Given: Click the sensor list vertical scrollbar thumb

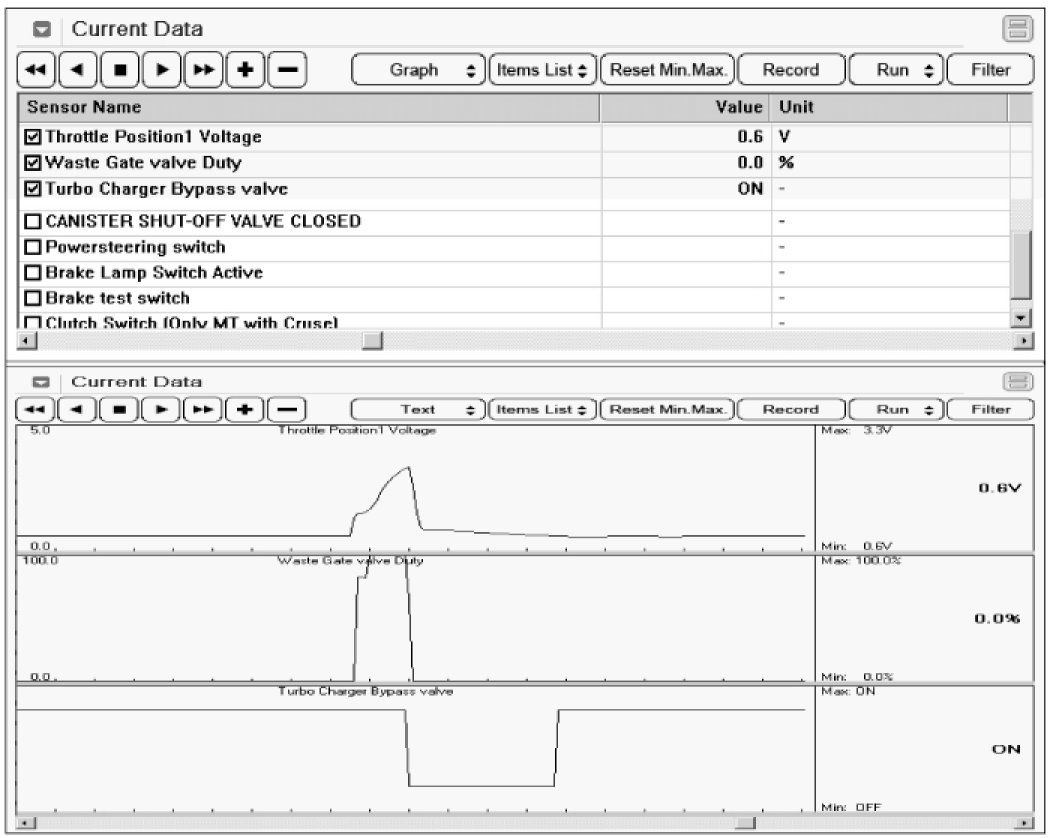Looking at the screenshot, I should pyautogui.click(x=1020, y=265).
